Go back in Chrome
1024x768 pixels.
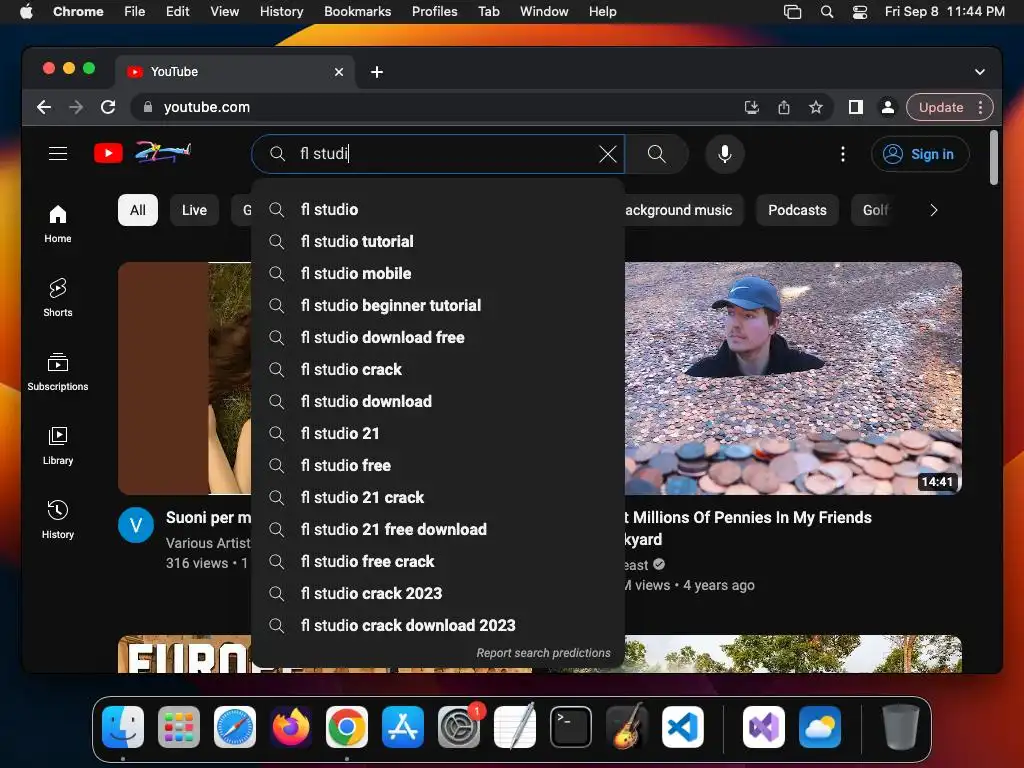tap(44, 107)
